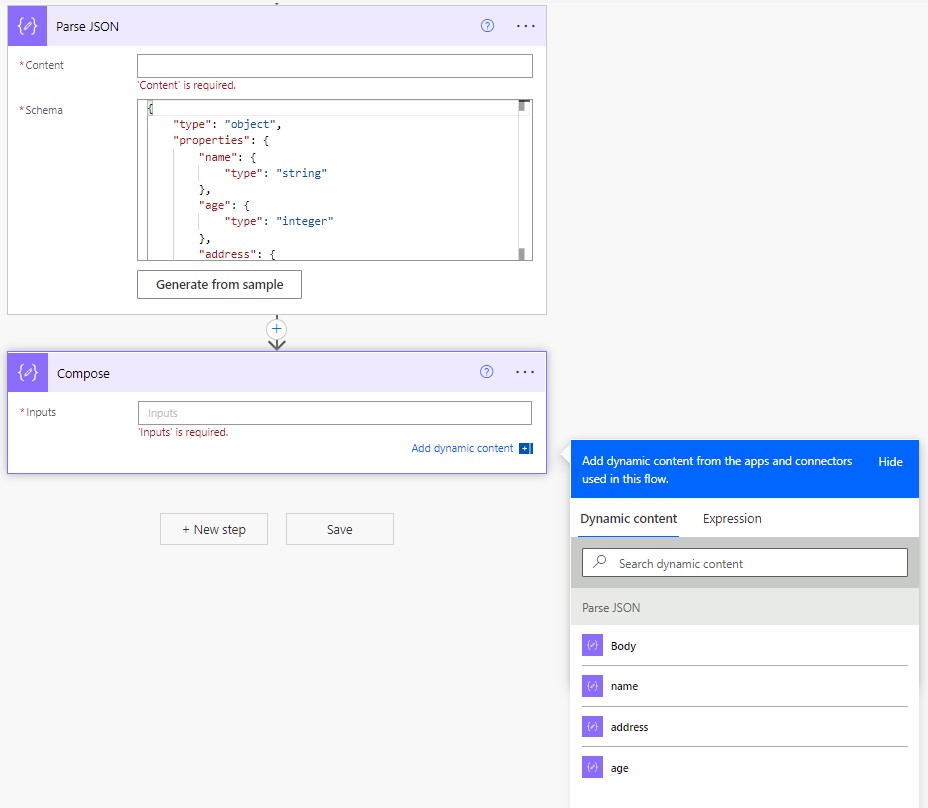Viewport: 928px width, 808px height.
Task: Select age dynamic content
Action: point(745,767)
